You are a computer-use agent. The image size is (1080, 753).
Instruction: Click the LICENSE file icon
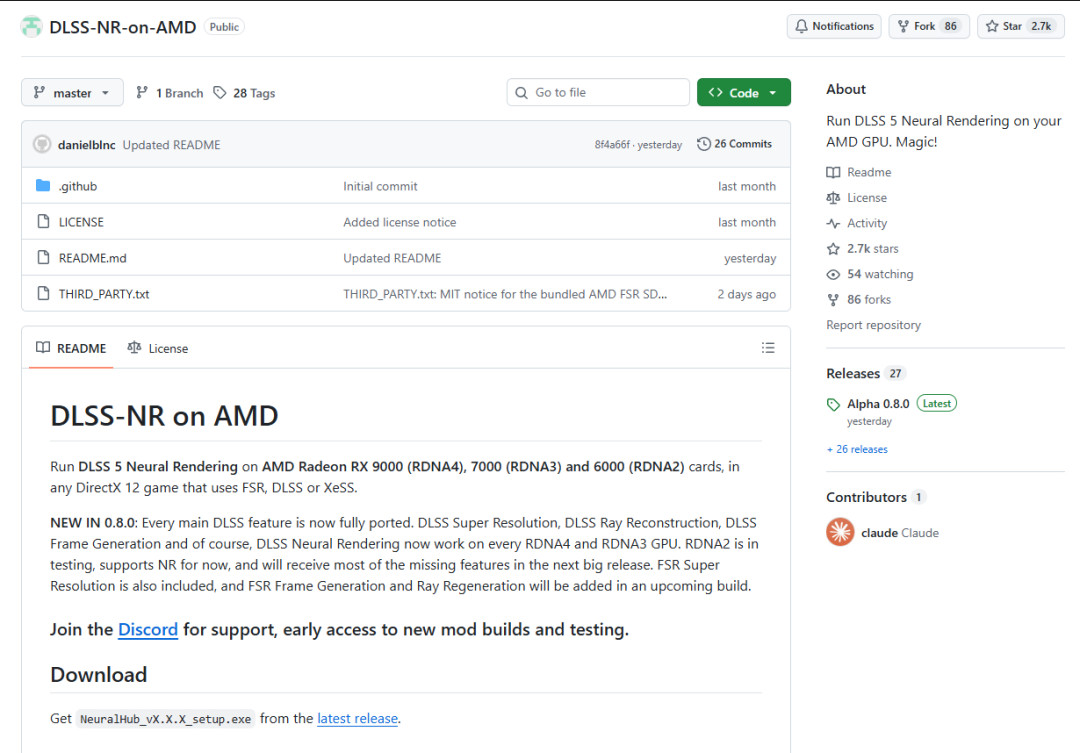click(43, 221)
